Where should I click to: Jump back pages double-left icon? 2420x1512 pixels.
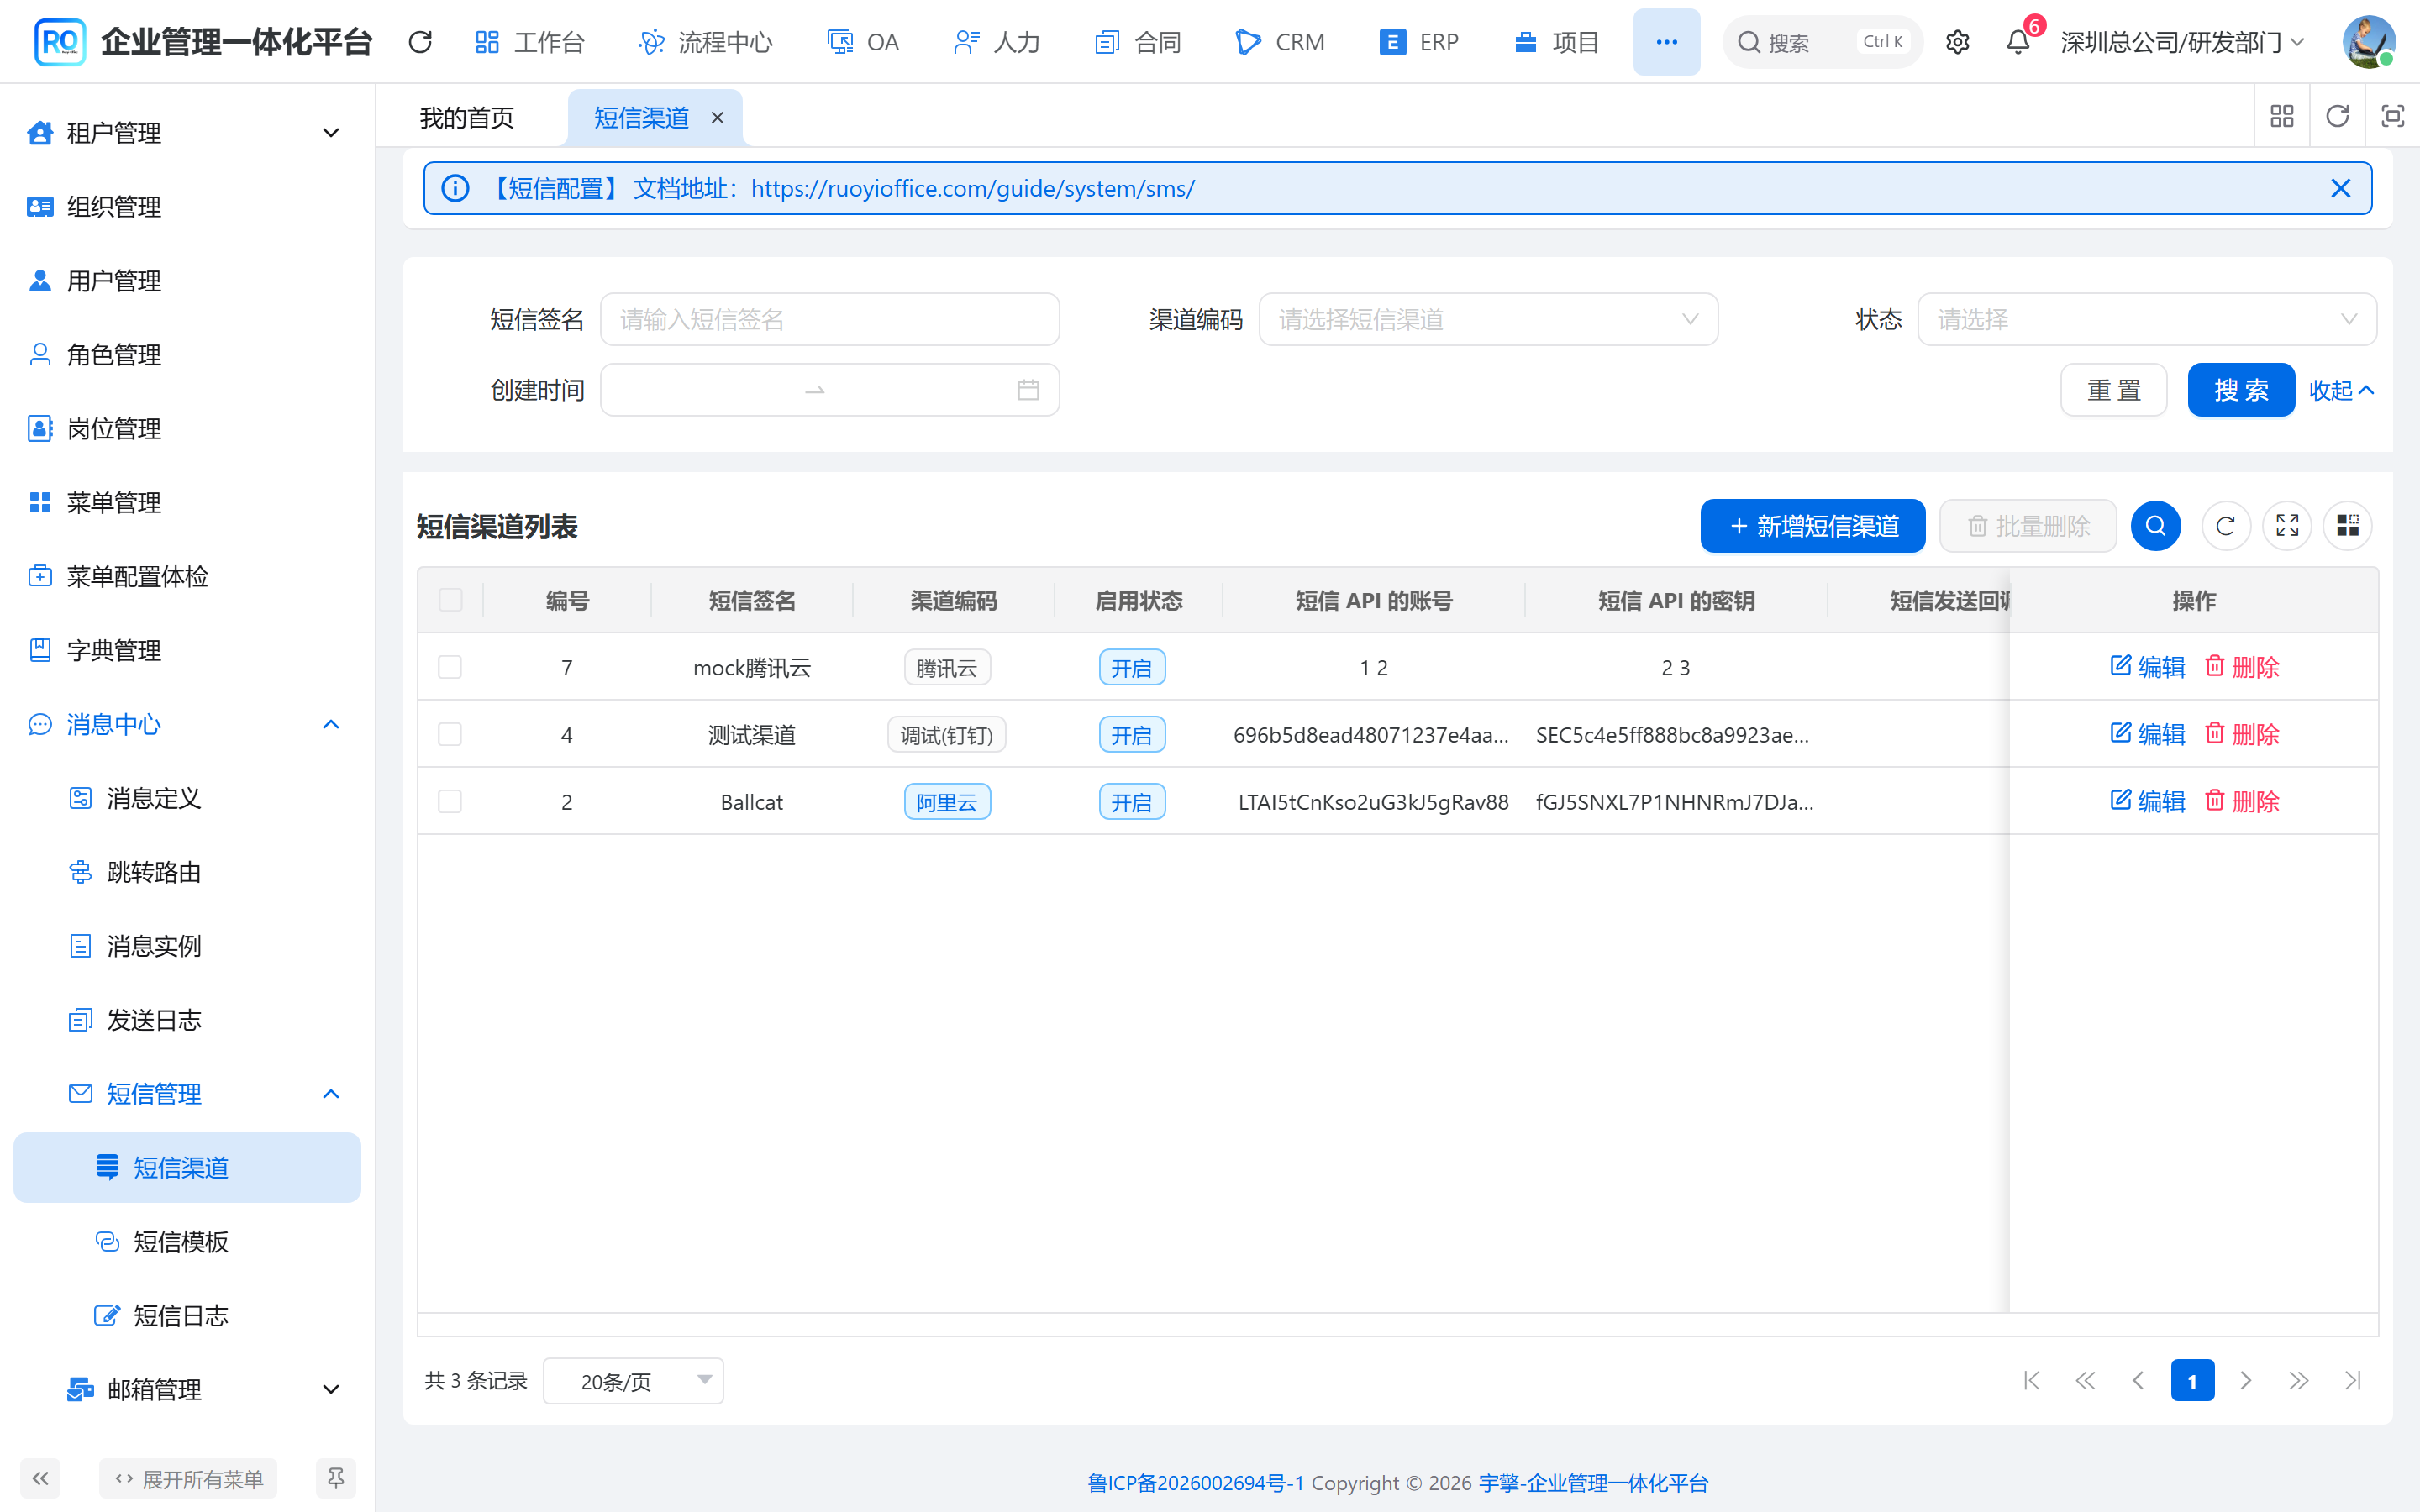[x=2085, y=1381]
